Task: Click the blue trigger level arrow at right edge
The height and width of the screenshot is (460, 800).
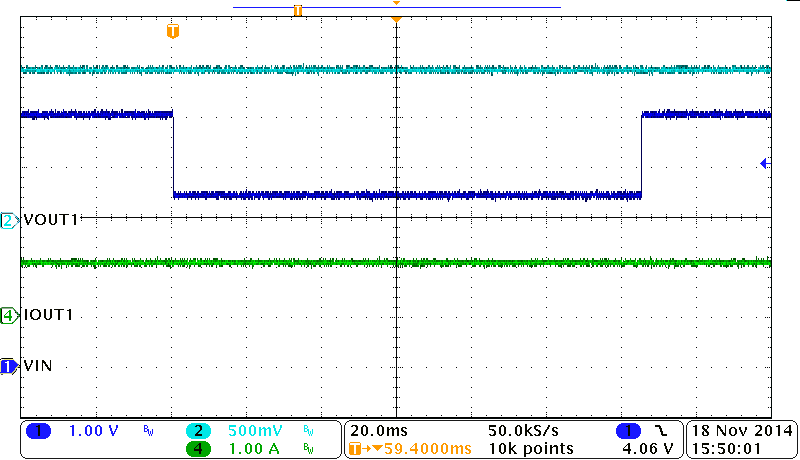Action: [x=765, y=163]
